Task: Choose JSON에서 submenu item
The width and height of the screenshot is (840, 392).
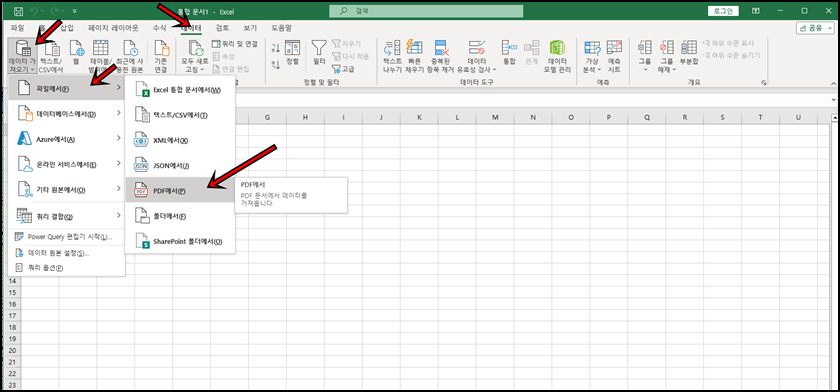Action: (x=180, y=165)
